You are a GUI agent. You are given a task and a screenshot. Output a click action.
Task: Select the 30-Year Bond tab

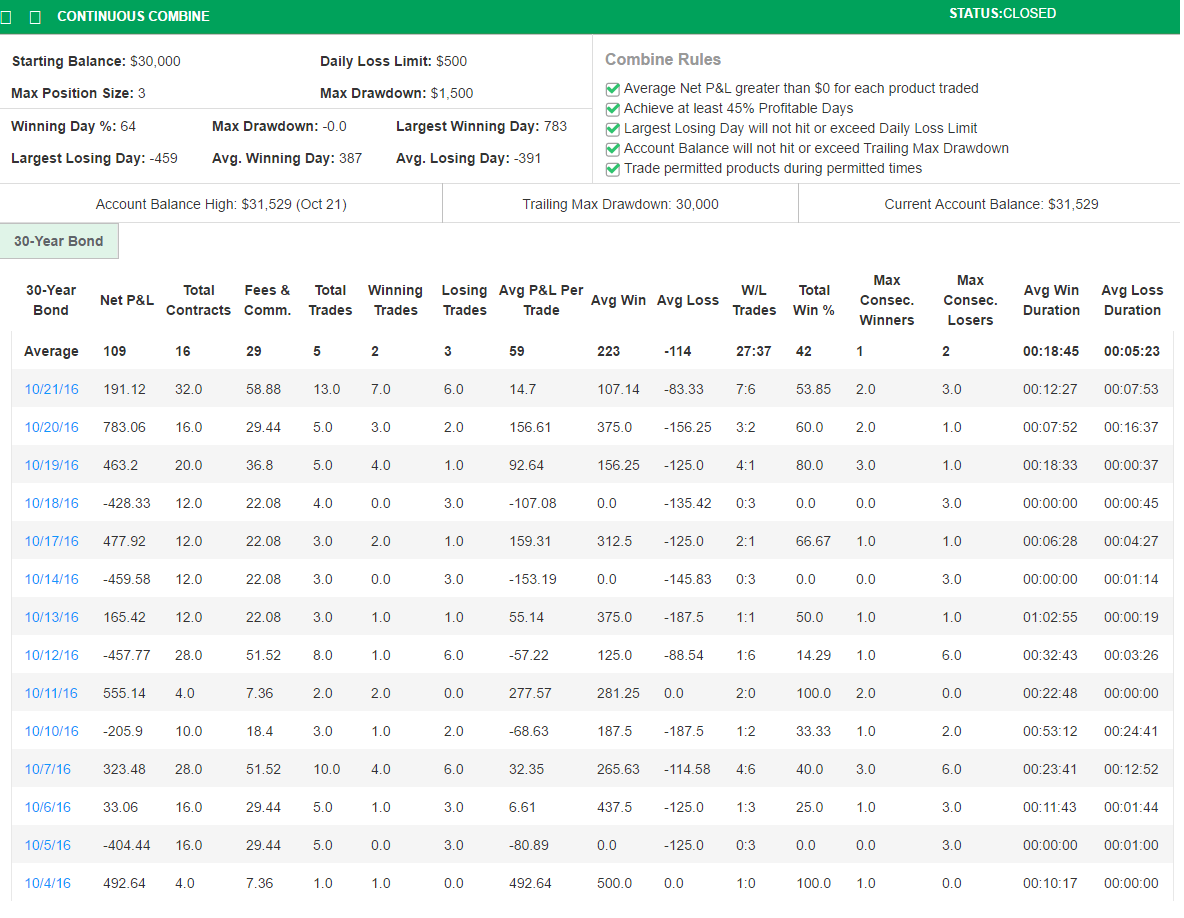pos(58,241)
